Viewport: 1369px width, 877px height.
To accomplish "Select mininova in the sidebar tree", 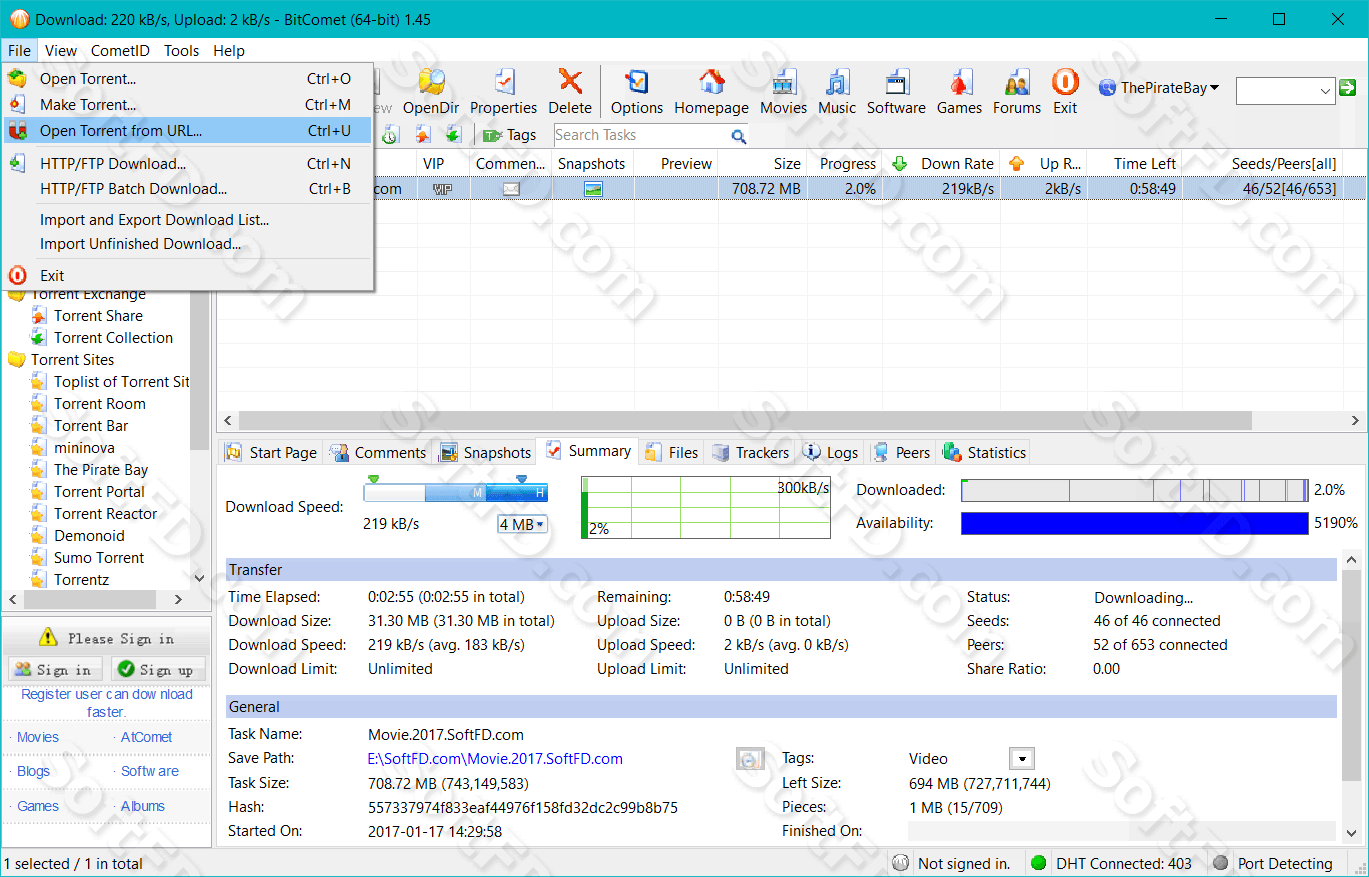I will click(84, 448).
